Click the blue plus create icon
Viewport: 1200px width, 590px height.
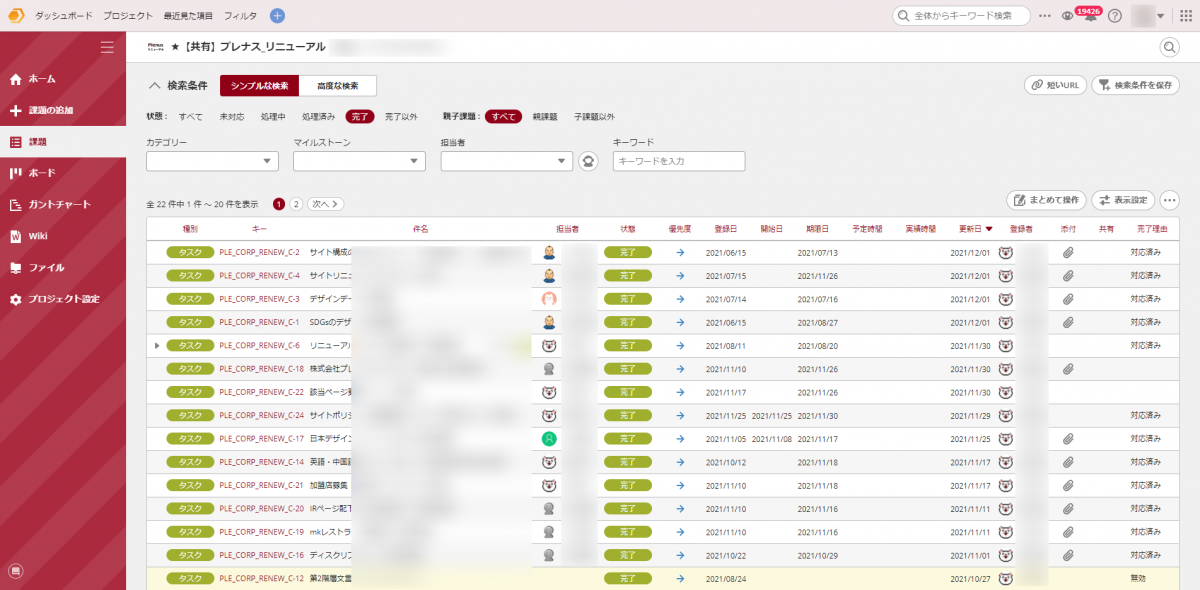277,16
